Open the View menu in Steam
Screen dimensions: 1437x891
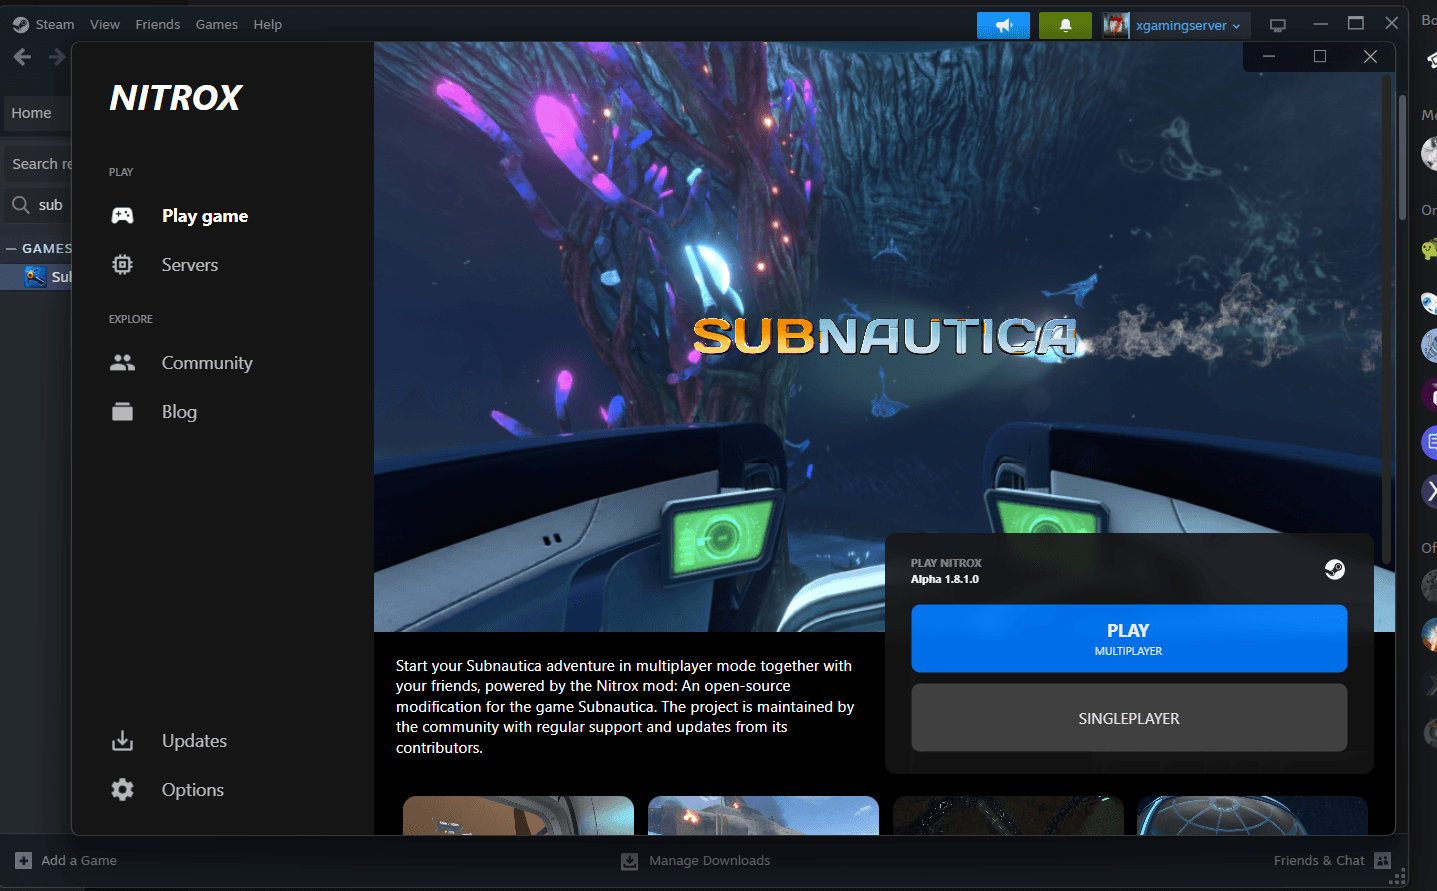[x=105, y=24]
